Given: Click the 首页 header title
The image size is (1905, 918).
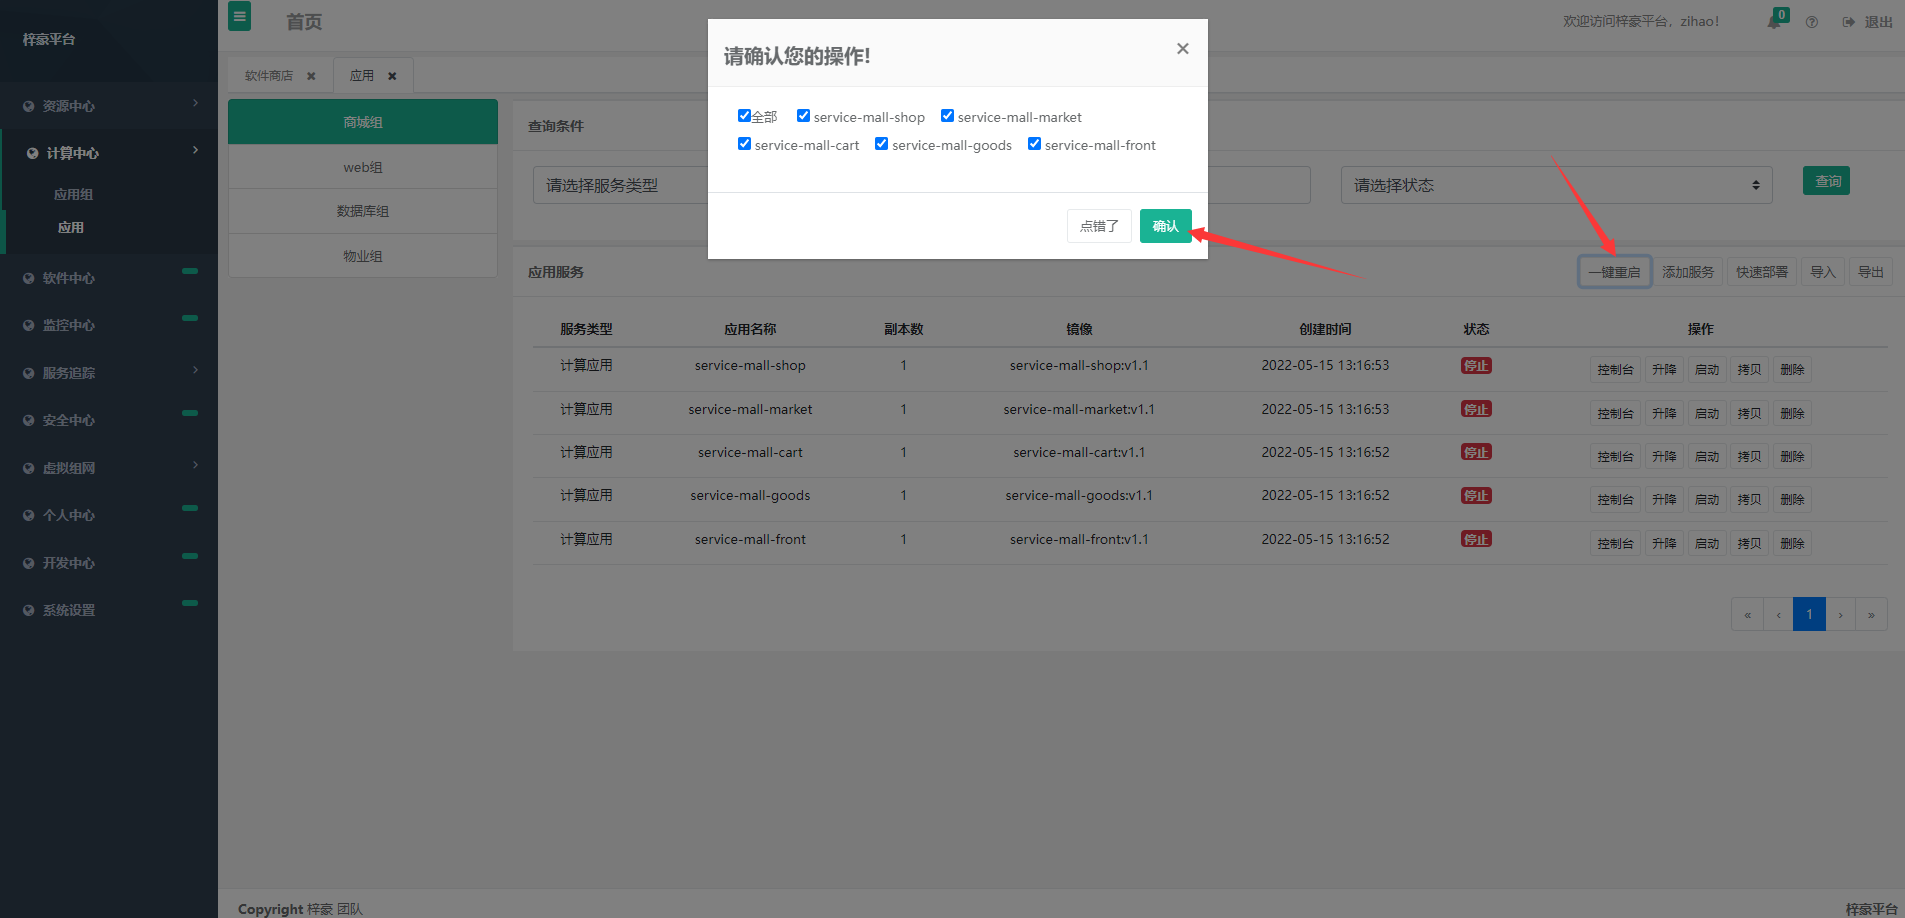Looking at the screenshot, I should point(304,22).
